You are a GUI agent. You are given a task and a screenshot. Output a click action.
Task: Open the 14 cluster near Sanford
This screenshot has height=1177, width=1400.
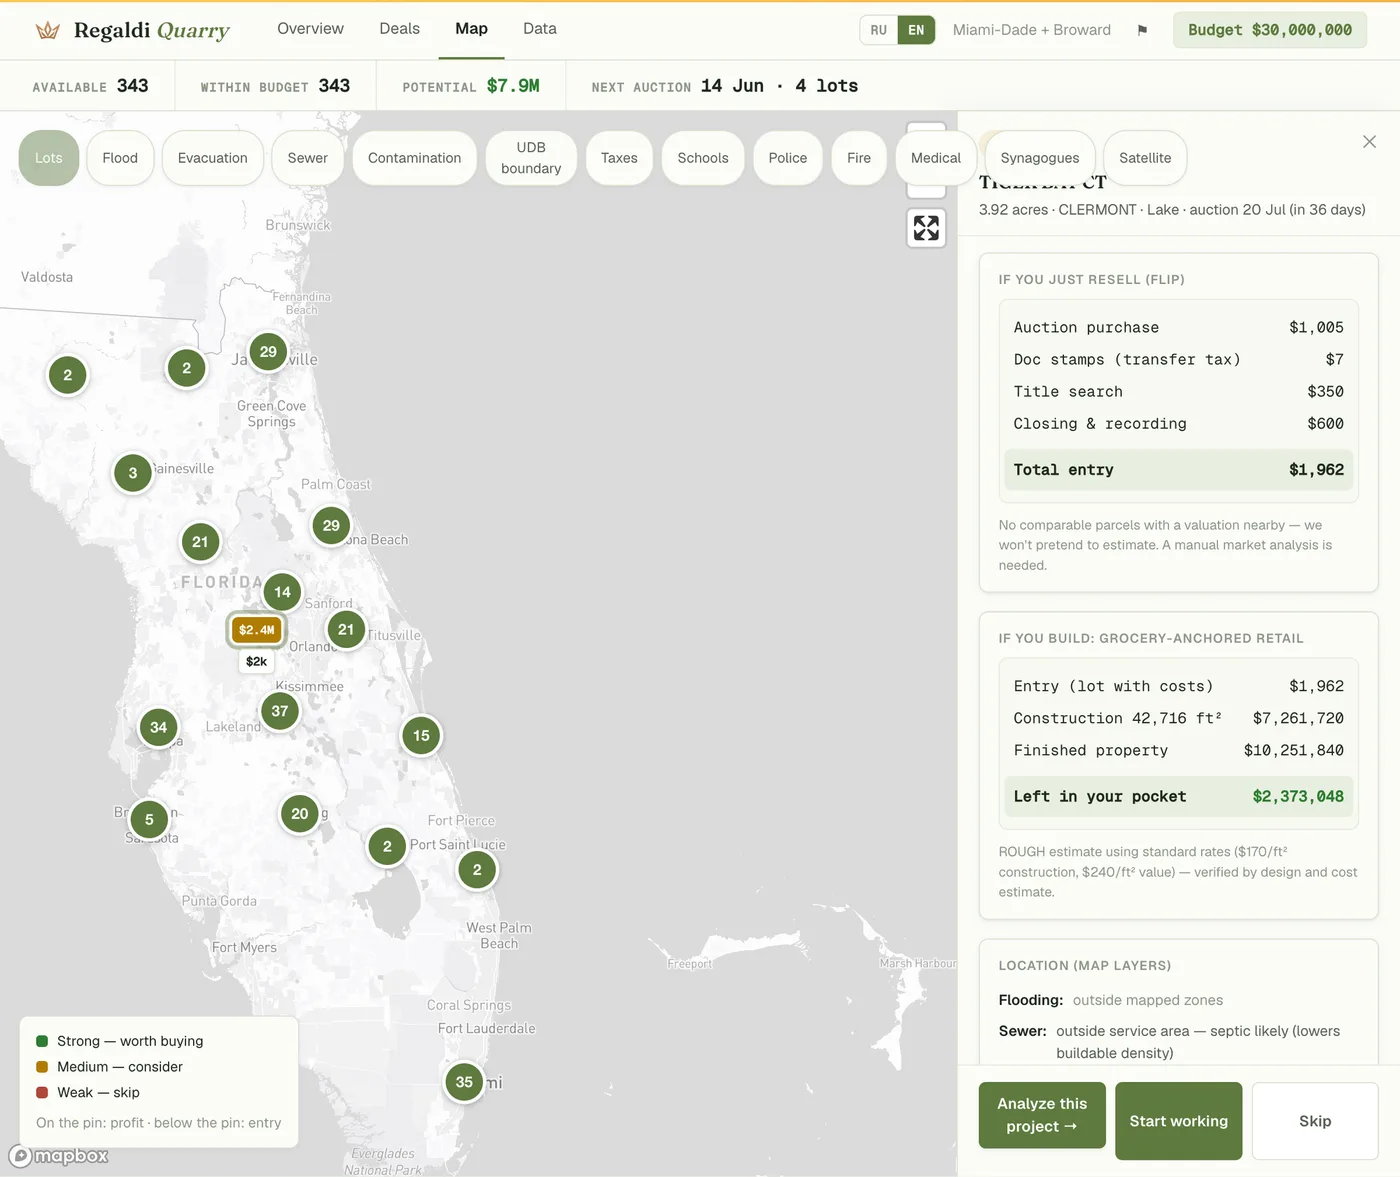(x=283, y=592)
